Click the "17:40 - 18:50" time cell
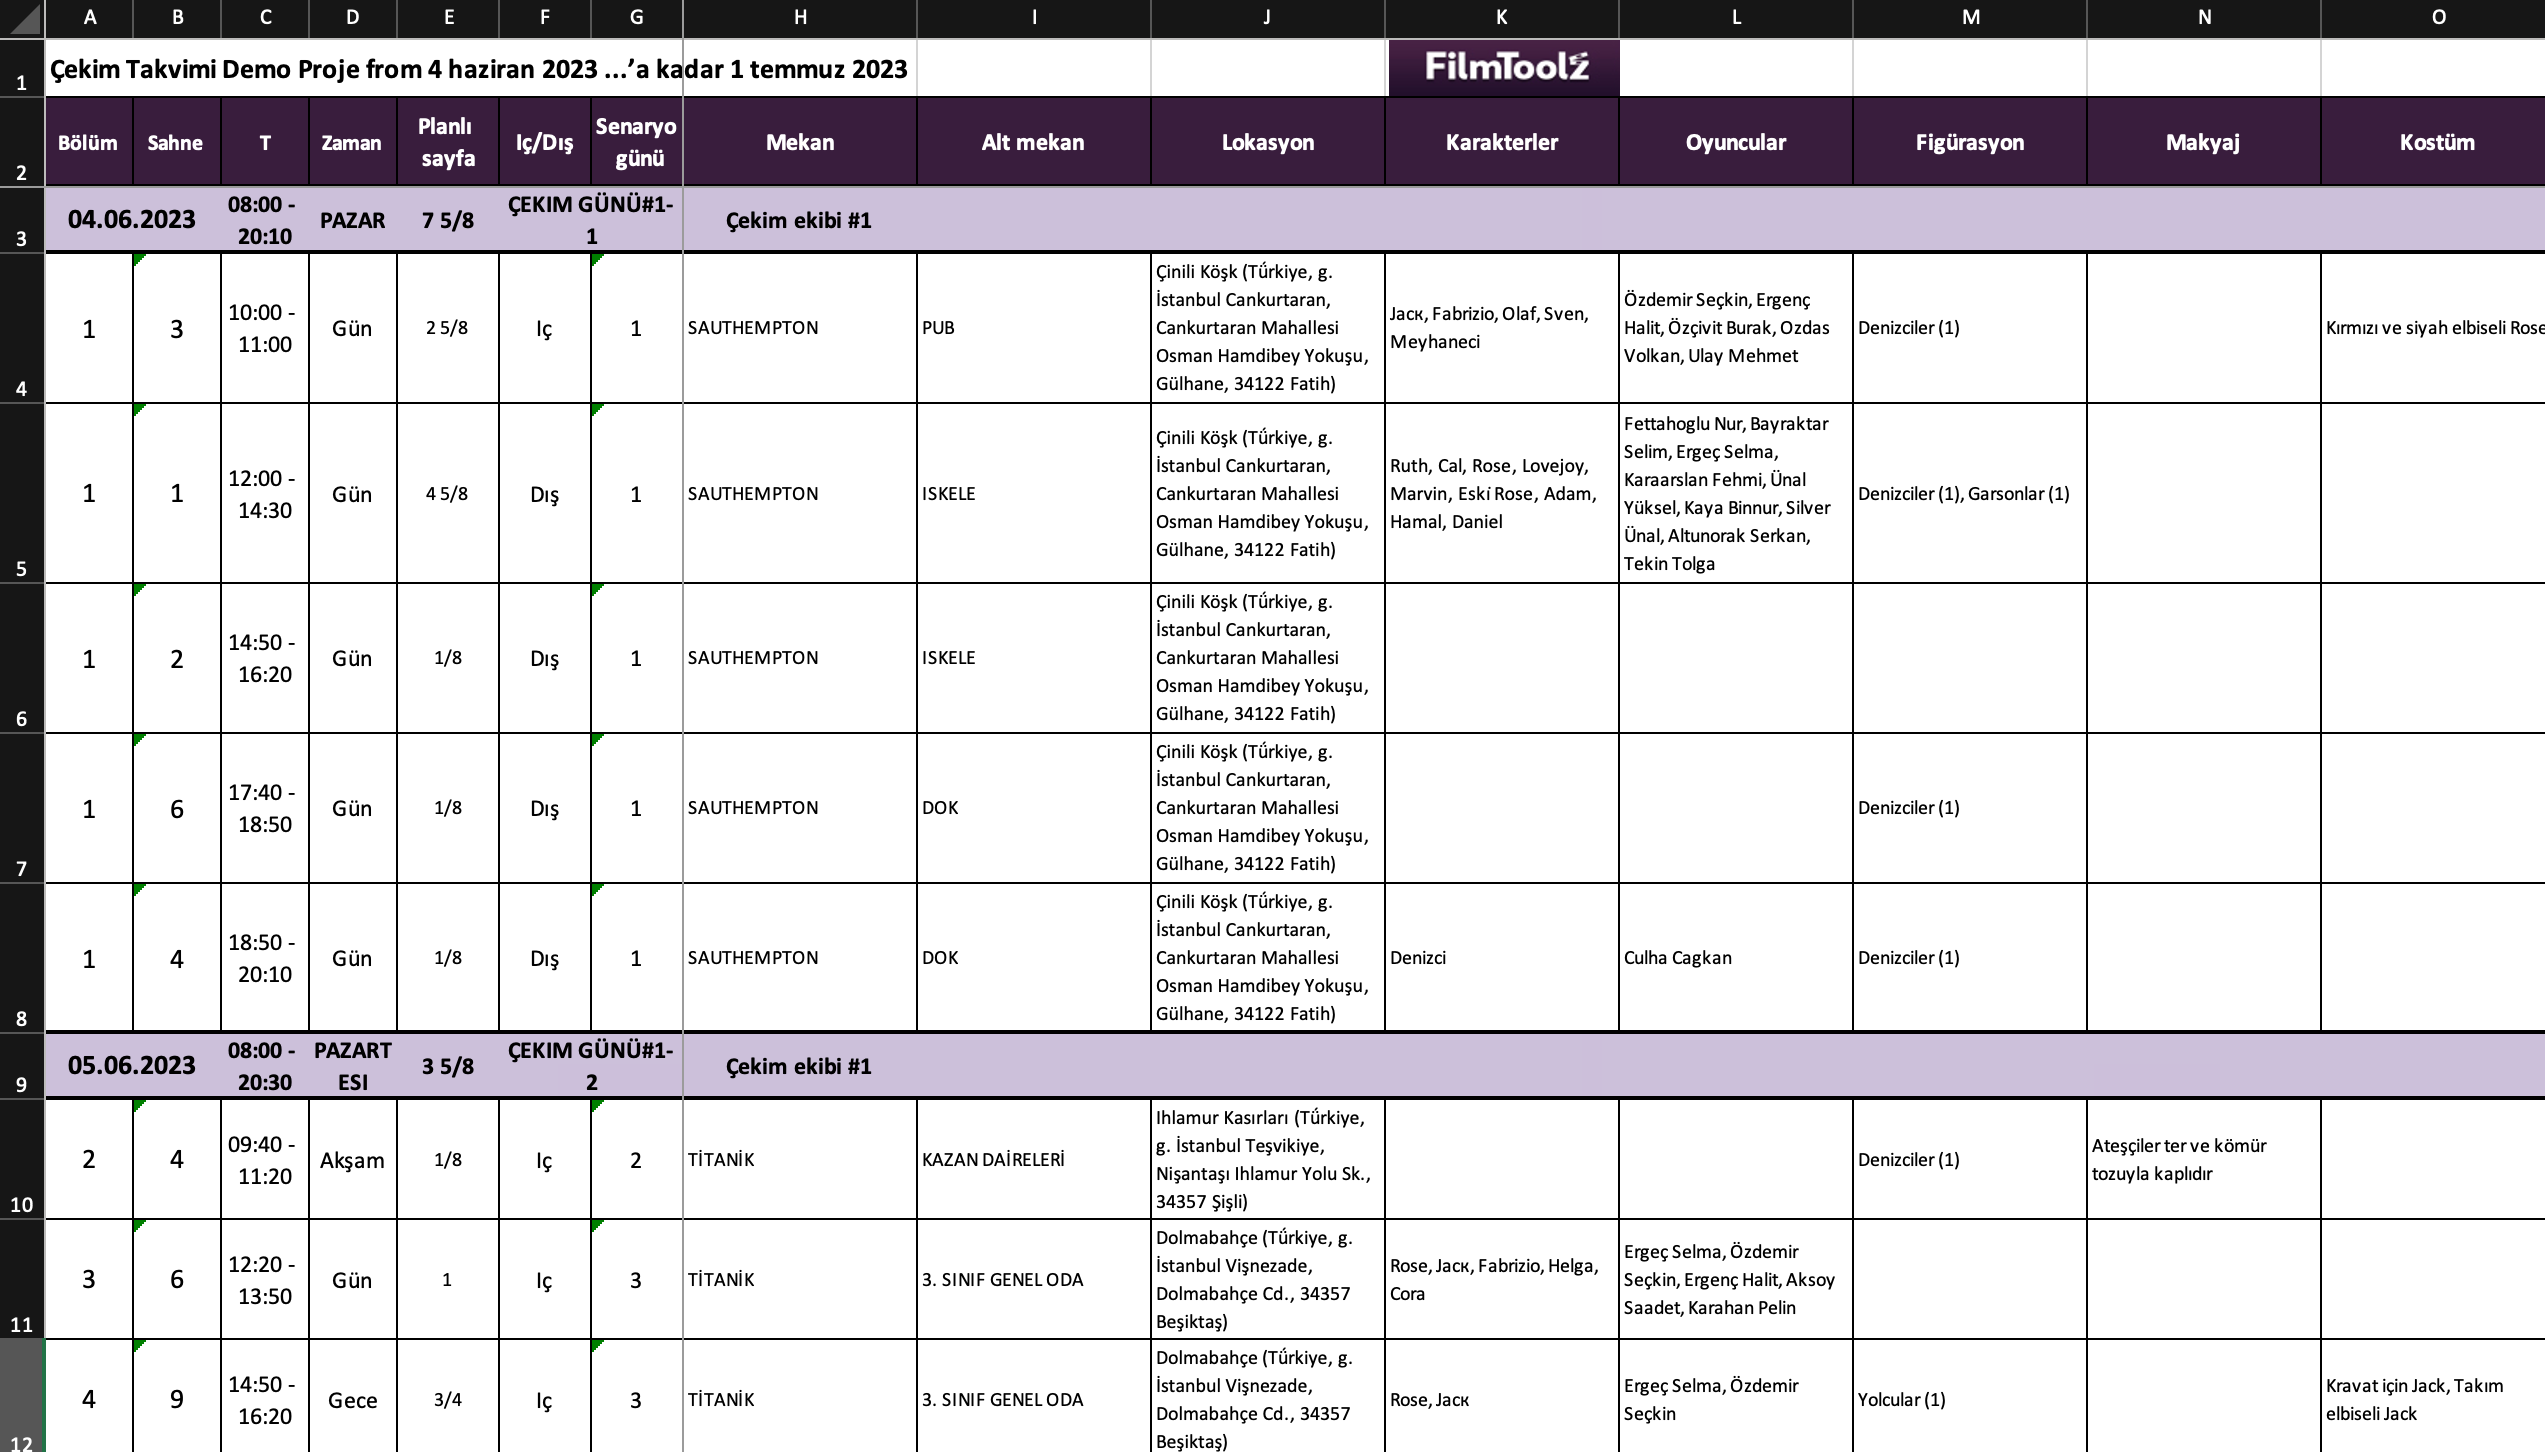 click(x=264, y=808)
